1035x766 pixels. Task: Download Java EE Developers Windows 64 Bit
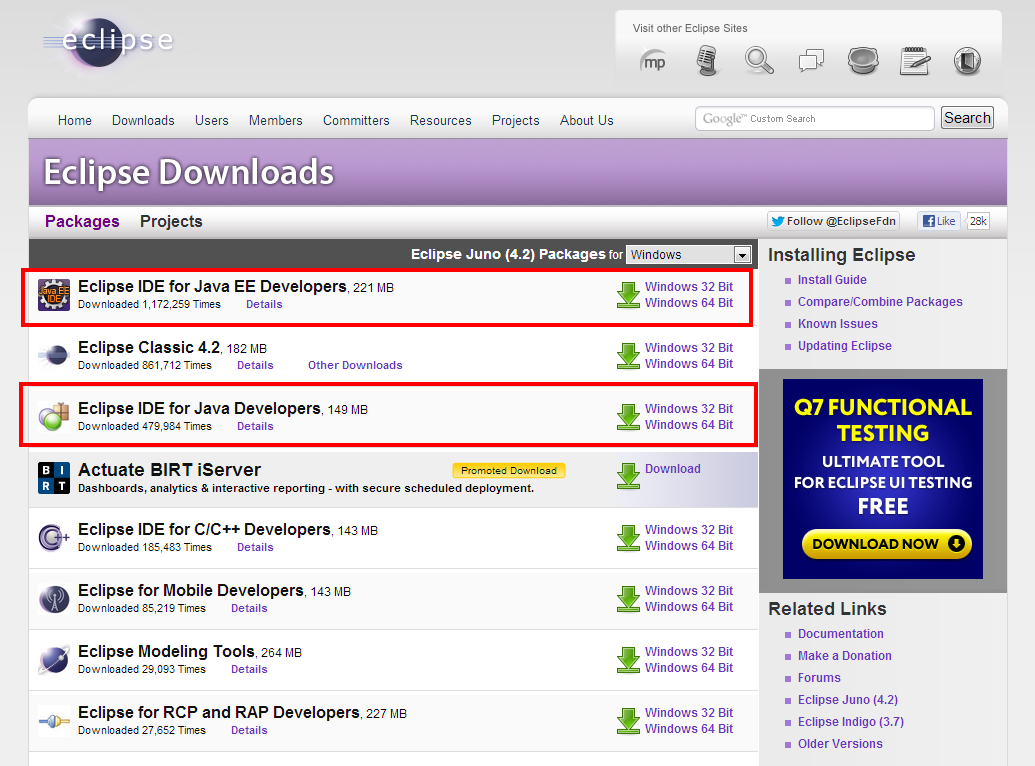pos(688,302)
